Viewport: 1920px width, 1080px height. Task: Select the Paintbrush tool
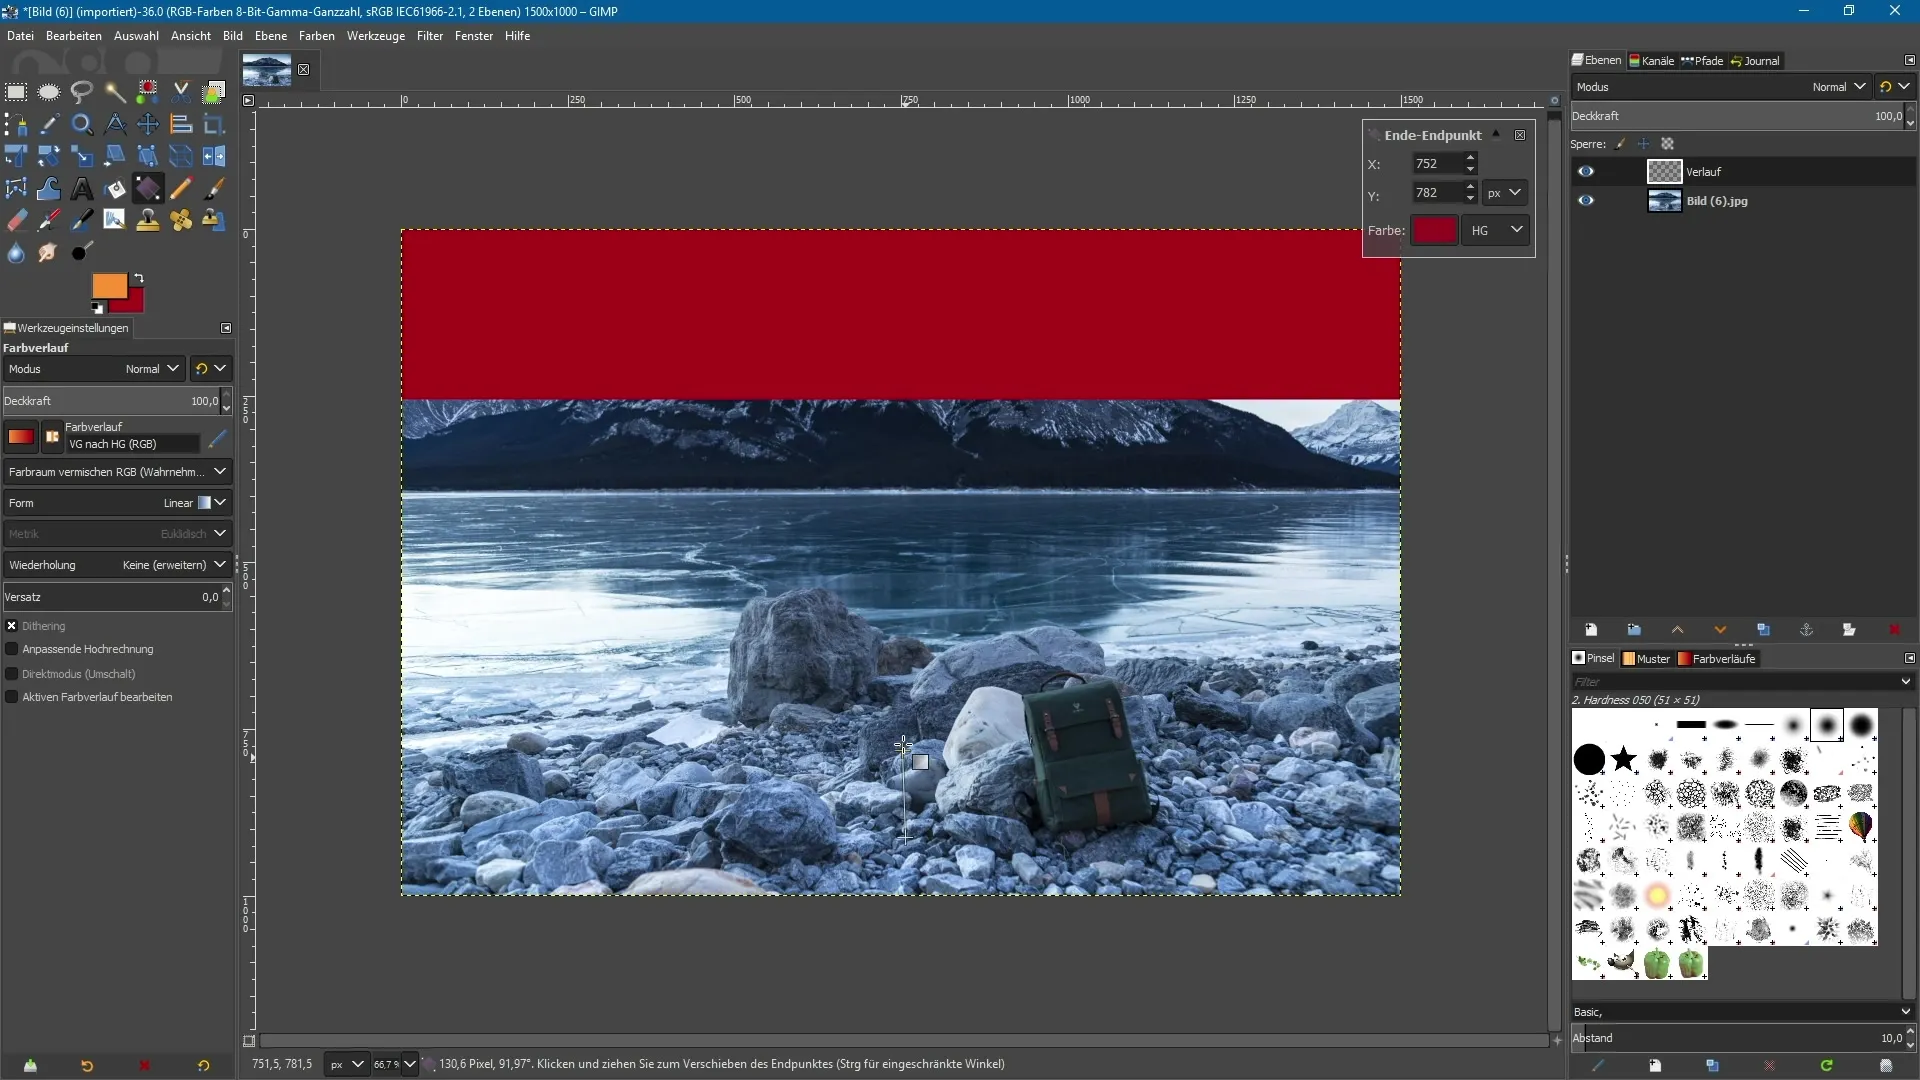pos(214,188)
